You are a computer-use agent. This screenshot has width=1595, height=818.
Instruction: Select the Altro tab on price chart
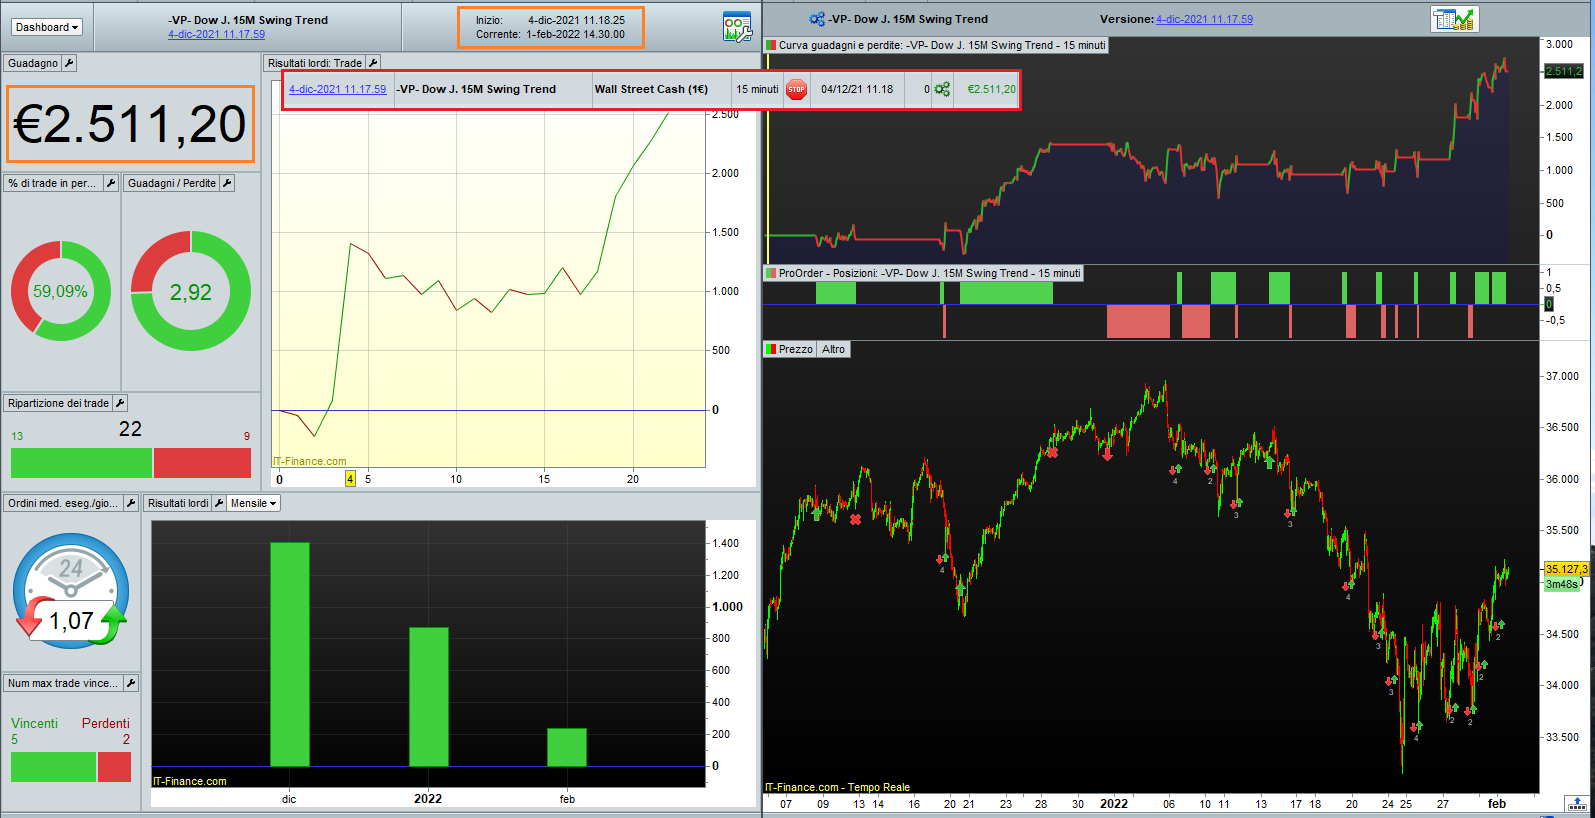pos(834,349)
